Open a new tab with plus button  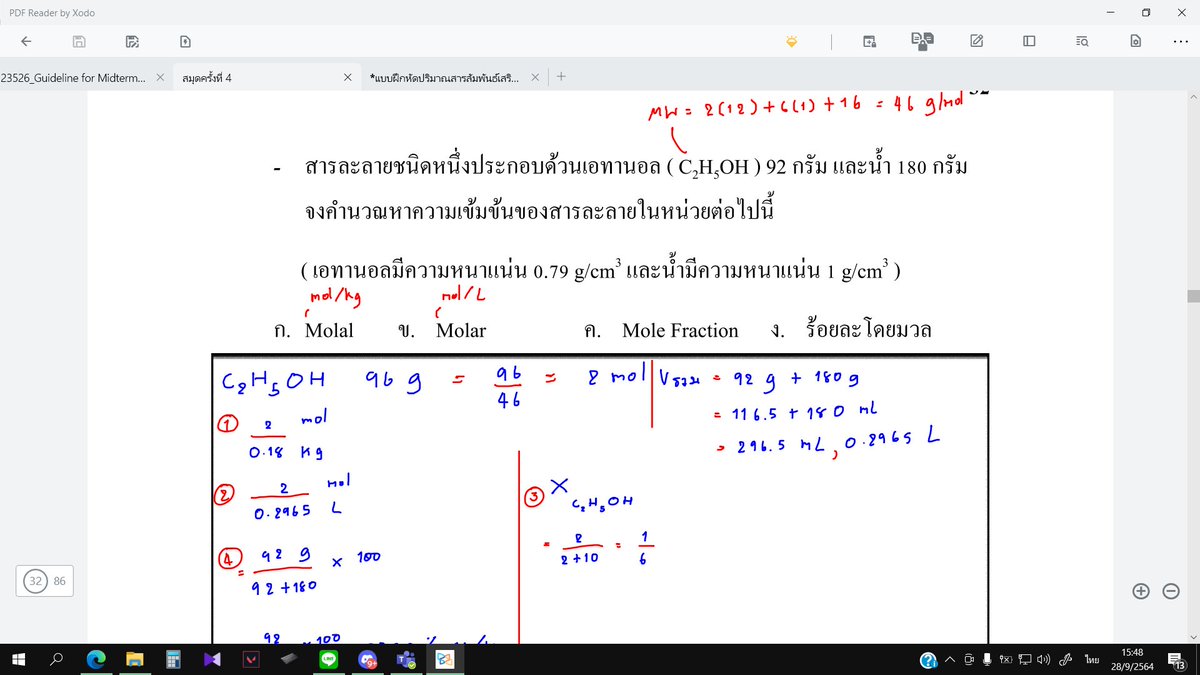click(561, 76)
